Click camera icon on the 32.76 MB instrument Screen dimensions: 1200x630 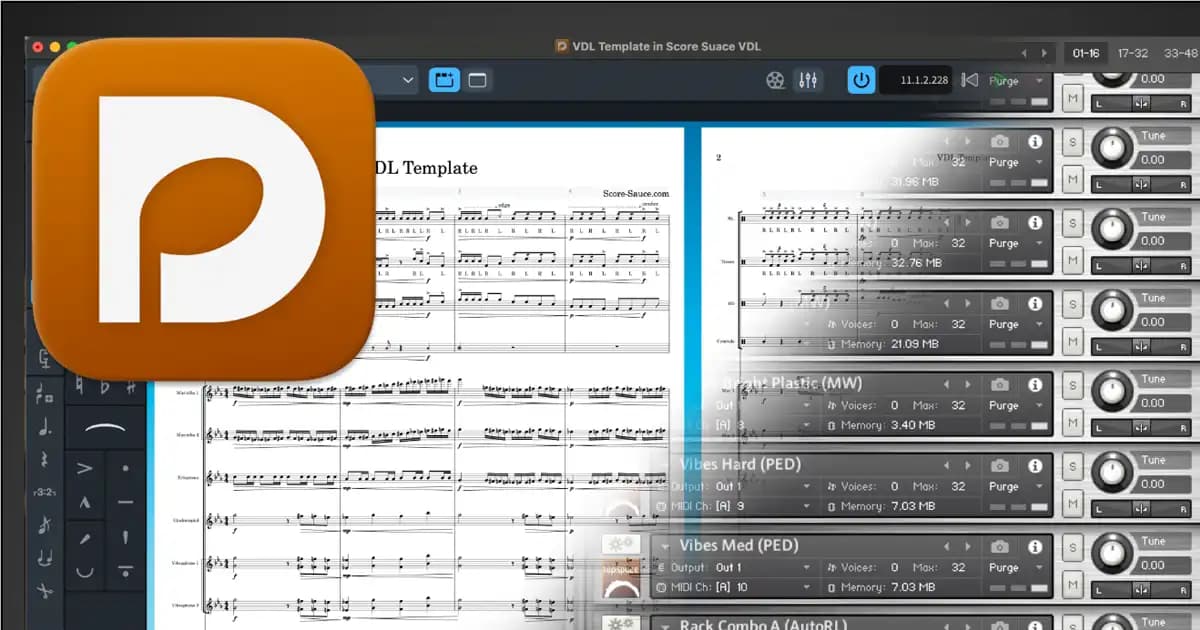point(999,222)
